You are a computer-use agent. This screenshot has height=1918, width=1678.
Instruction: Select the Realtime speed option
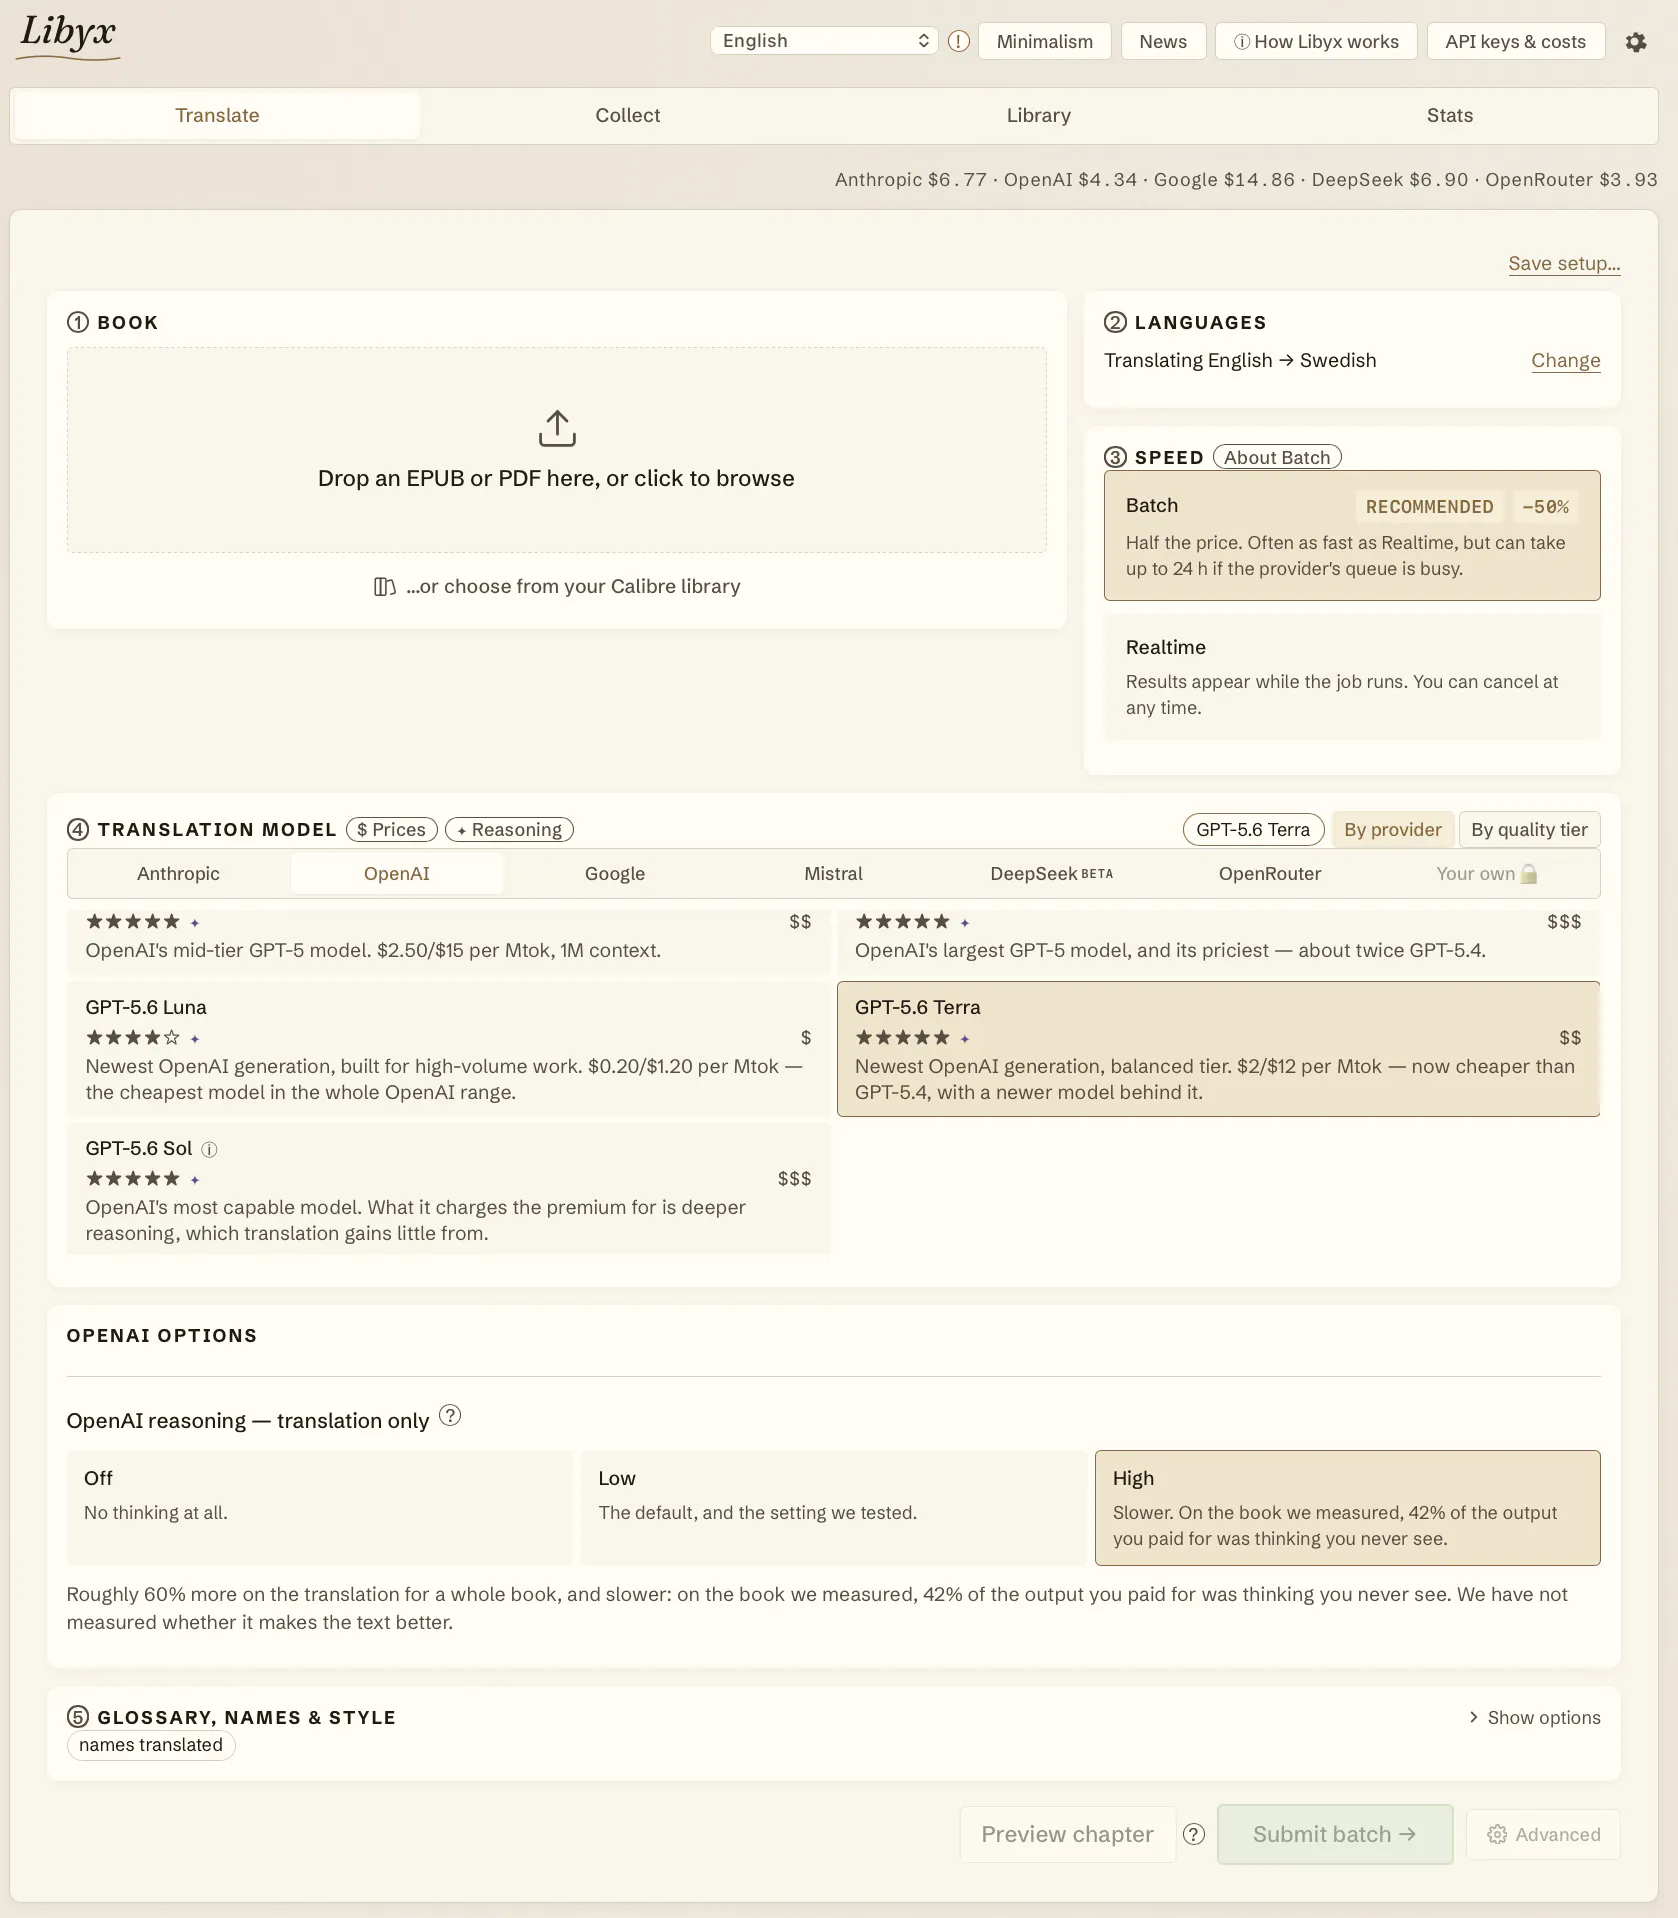pos(1352,677)
